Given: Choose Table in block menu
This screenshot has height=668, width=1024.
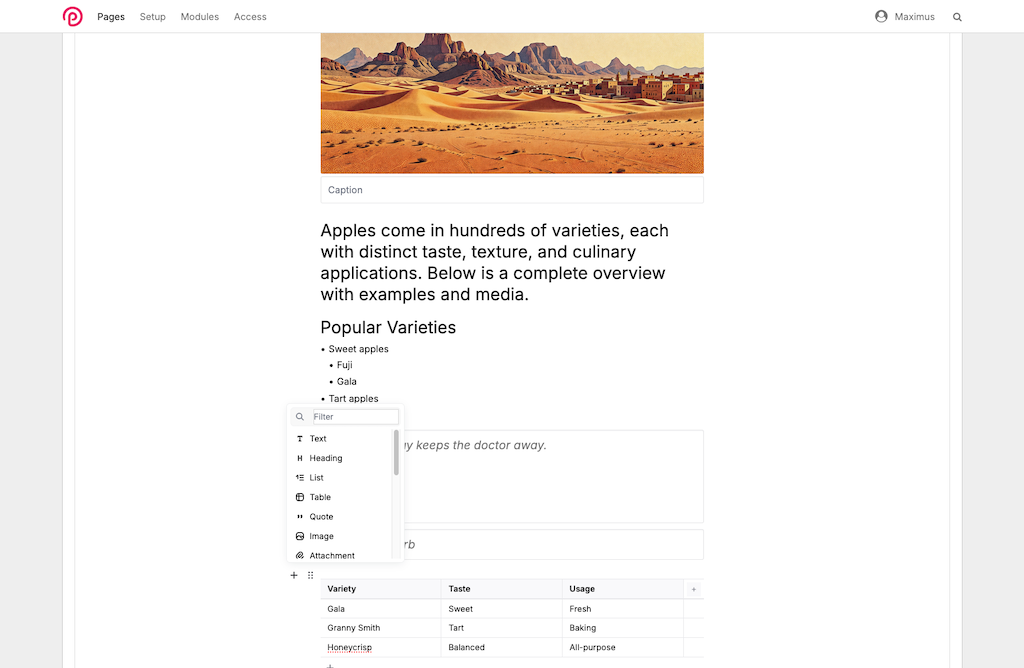Looking at the screenshot, I should coord(341,498).
